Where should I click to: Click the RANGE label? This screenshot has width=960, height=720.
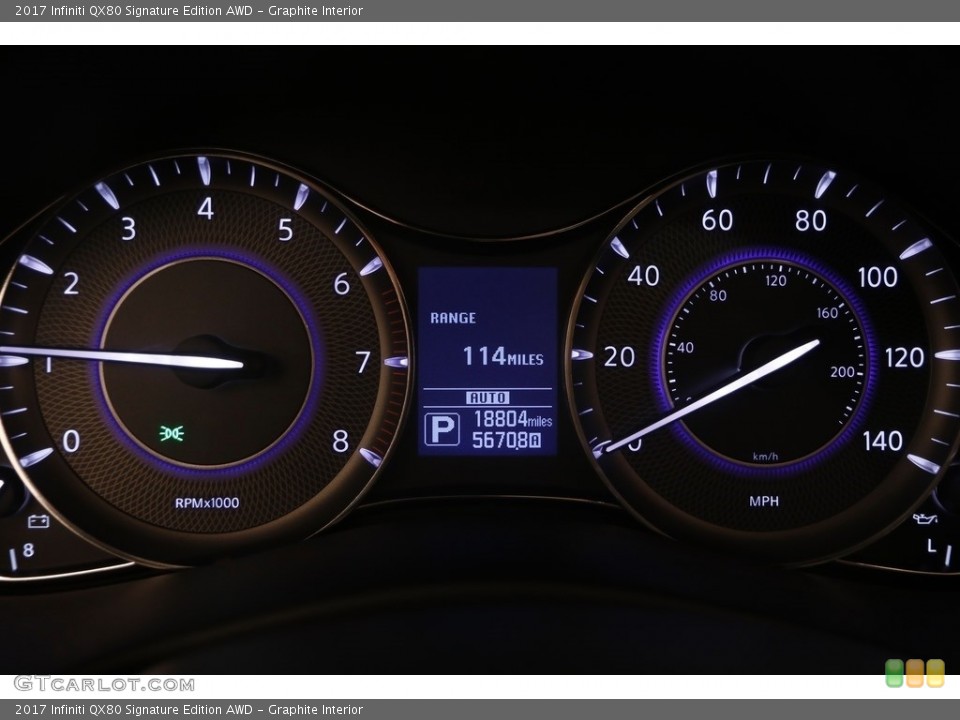[x=453, y=318]
